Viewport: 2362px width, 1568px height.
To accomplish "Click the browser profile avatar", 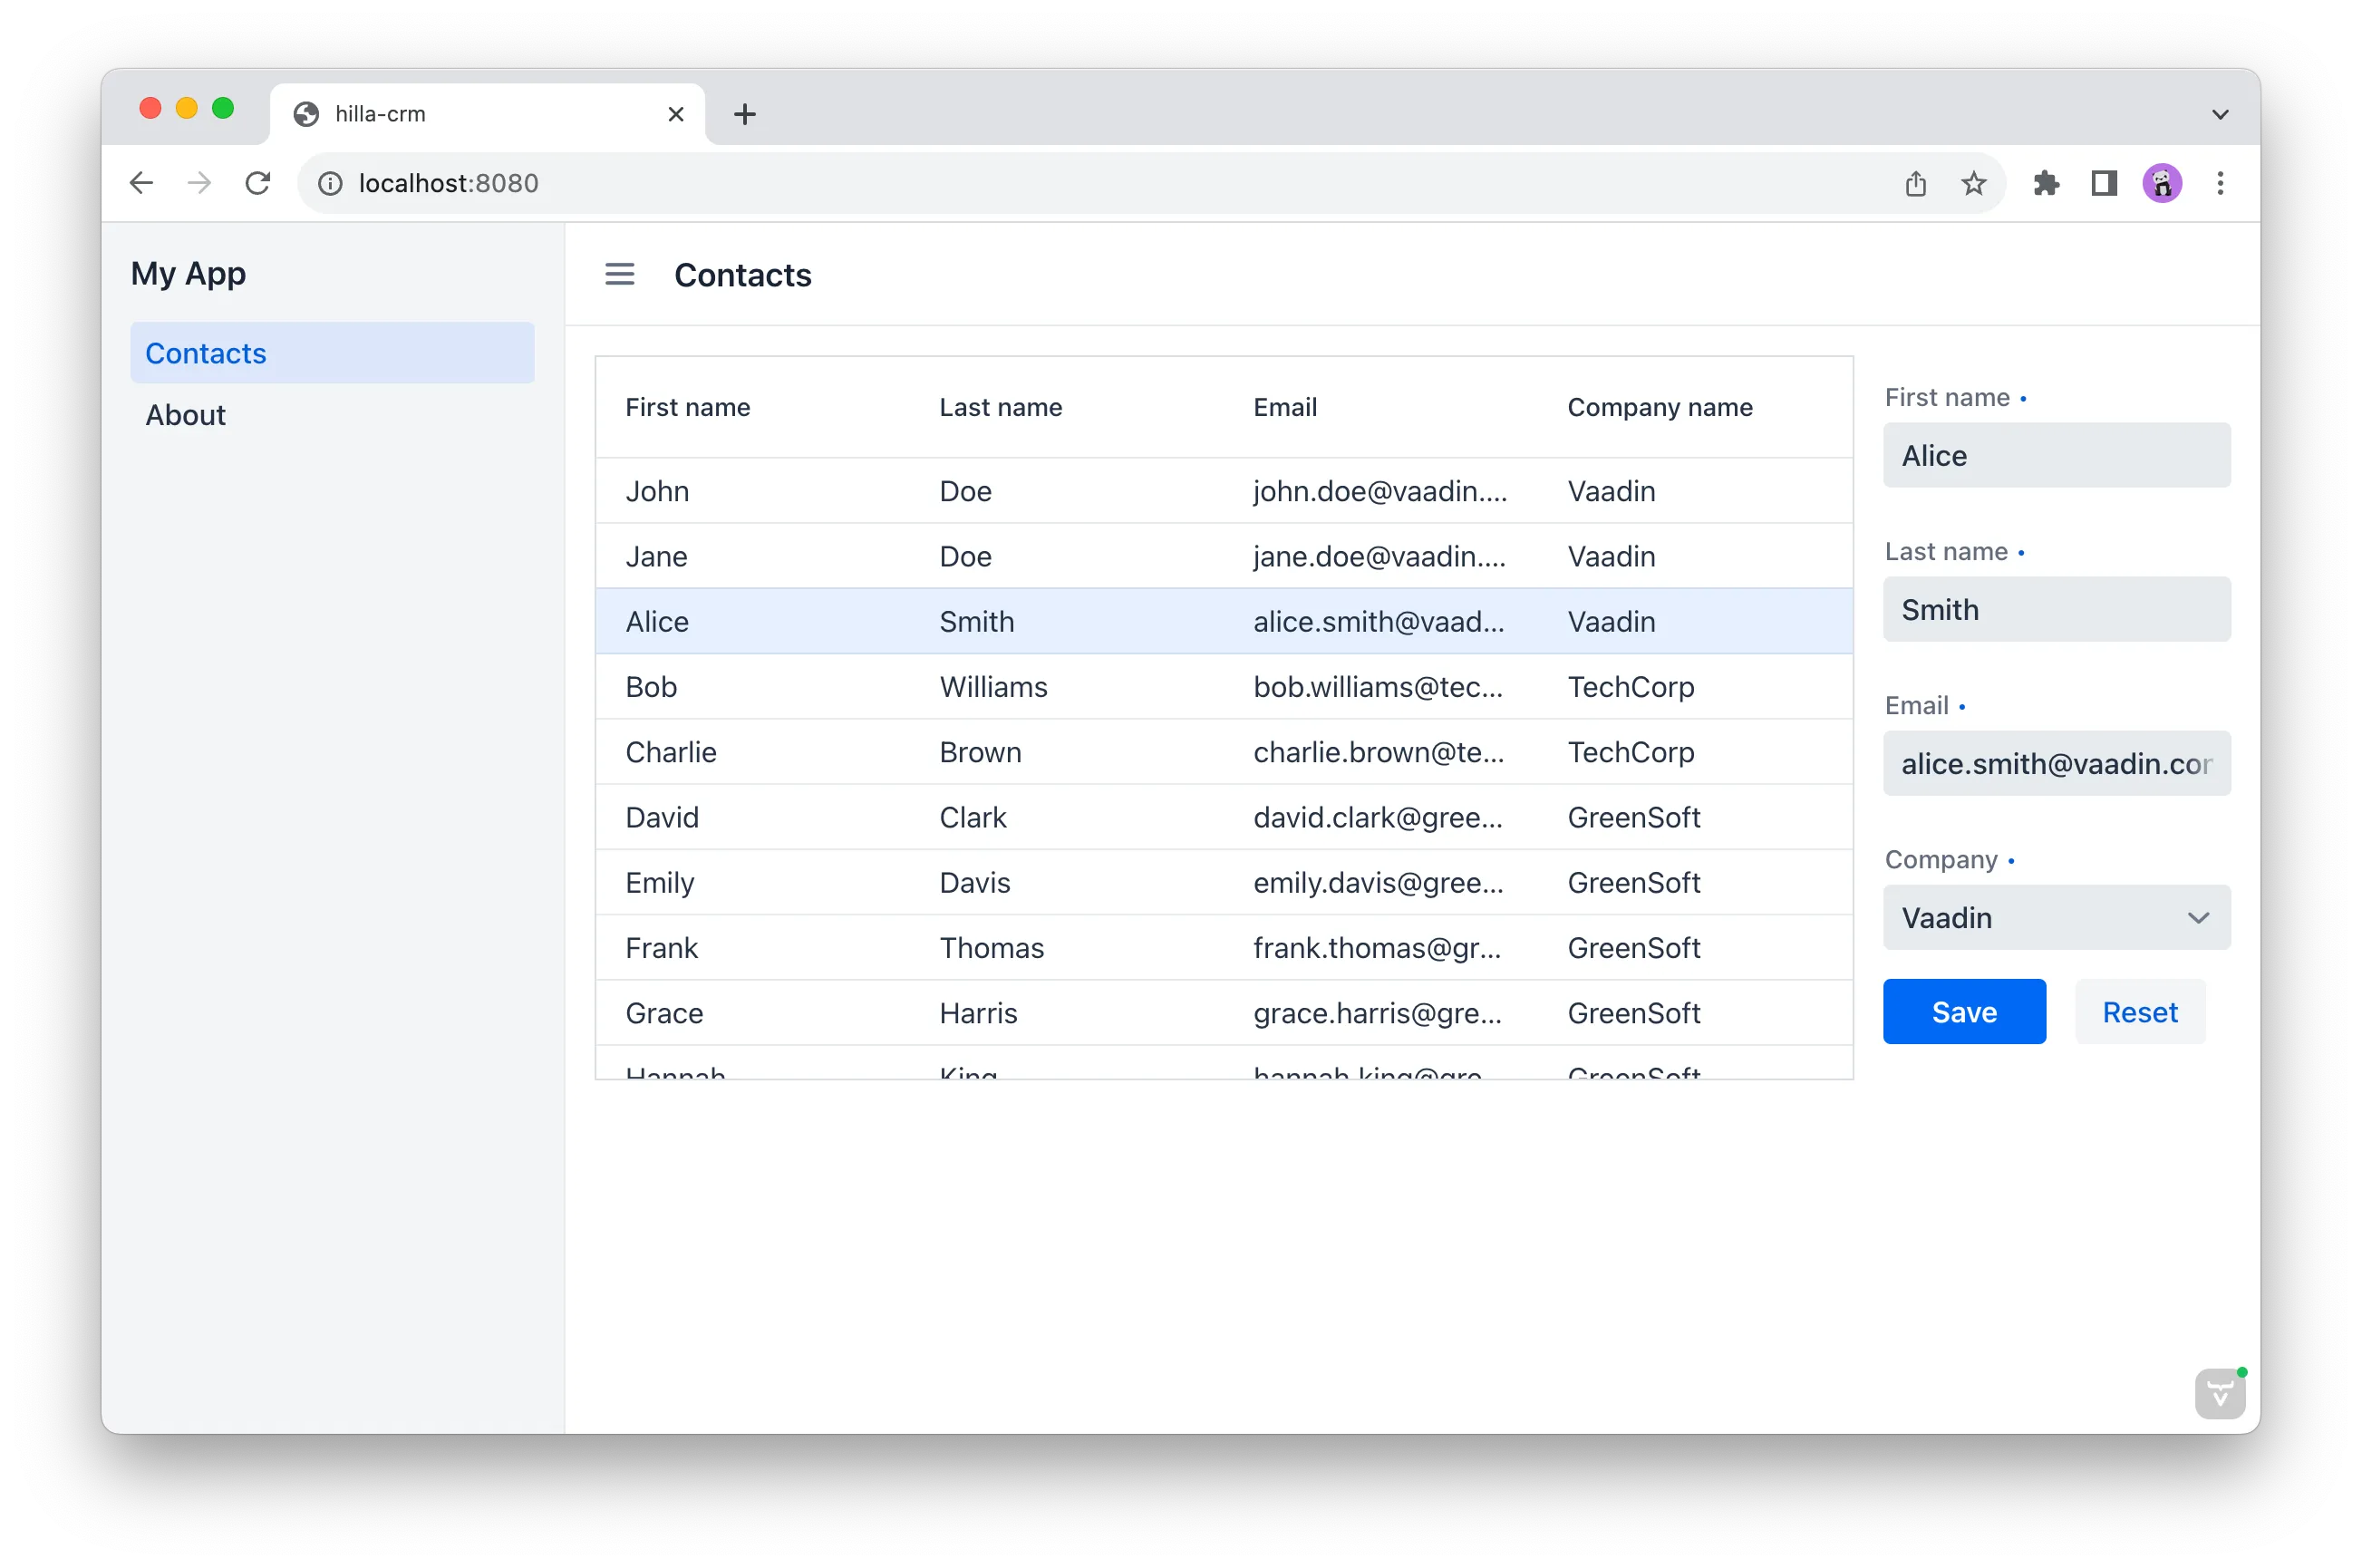I will [x=2162, y=183].
